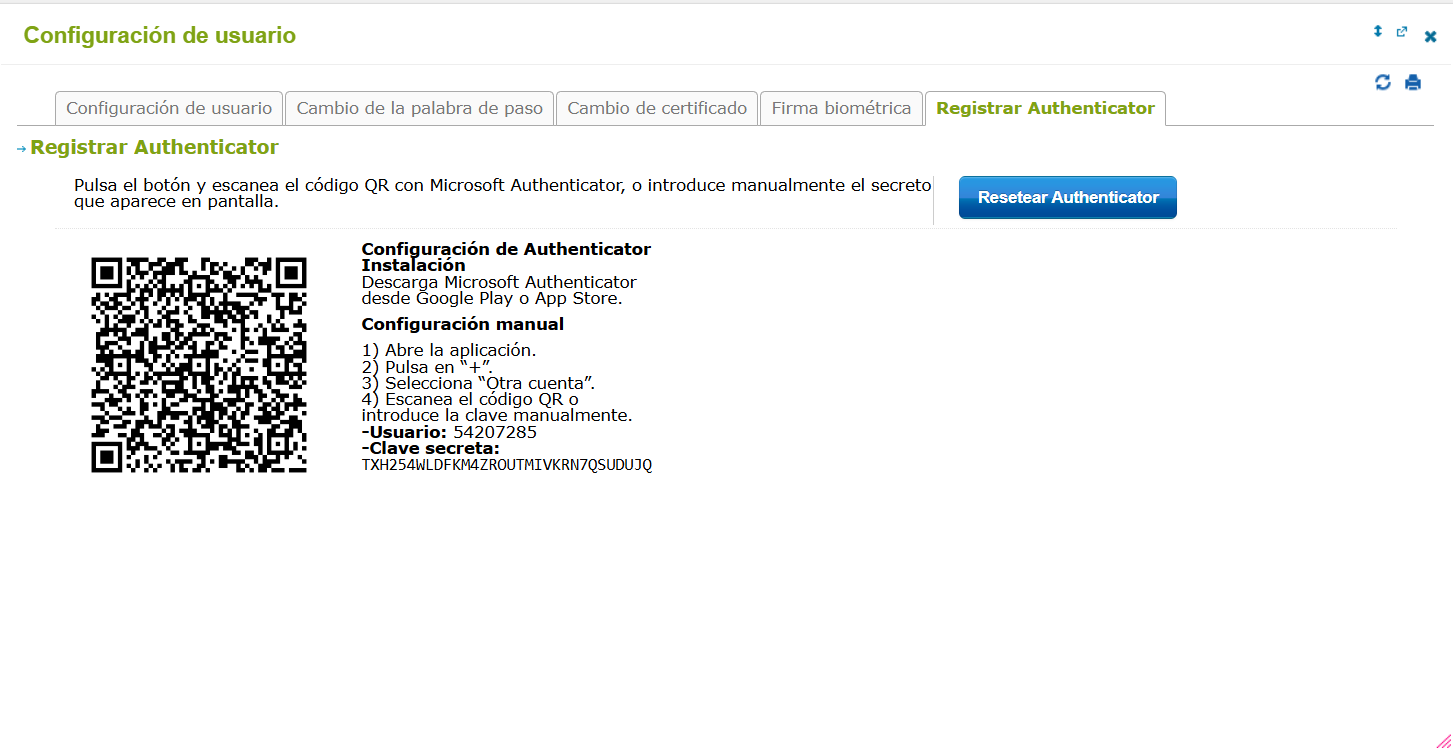This screenshot has width=1453, height=751.
Task: Click the '-Clave secreta:' label
Action: click(x=431, y=448)
